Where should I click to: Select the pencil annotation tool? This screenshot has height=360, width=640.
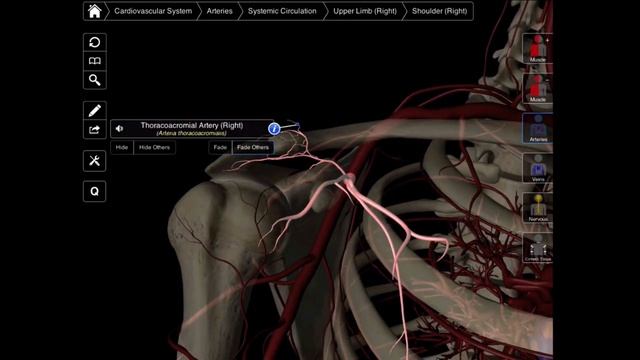click(95, 111)
